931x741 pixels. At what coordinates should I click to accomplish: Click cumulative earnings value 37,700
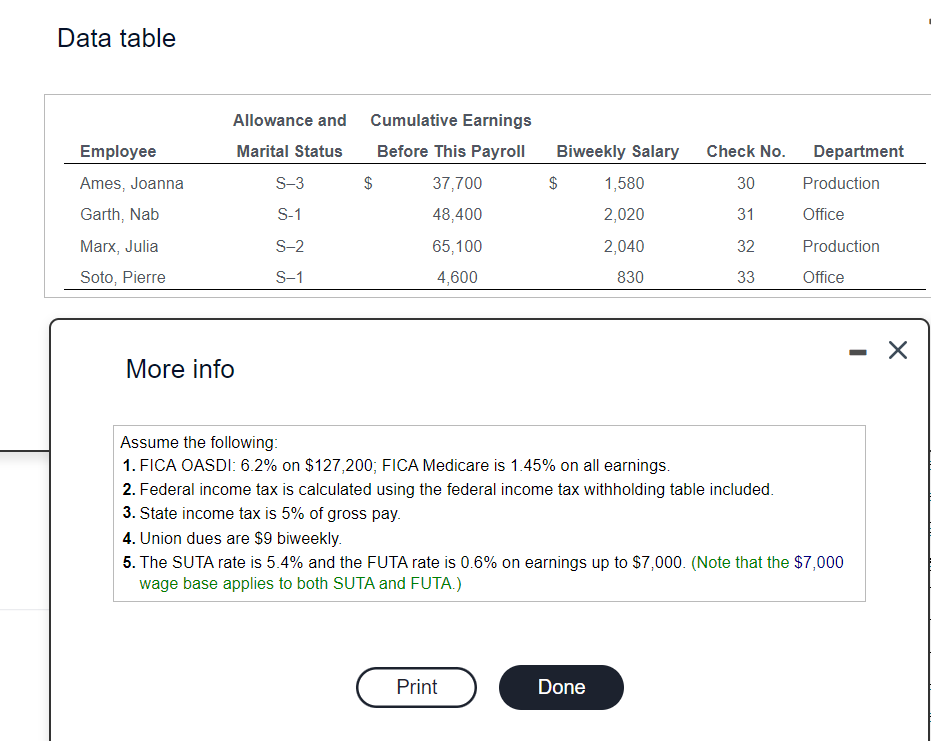pyautogui.click(x=459, y=183)
